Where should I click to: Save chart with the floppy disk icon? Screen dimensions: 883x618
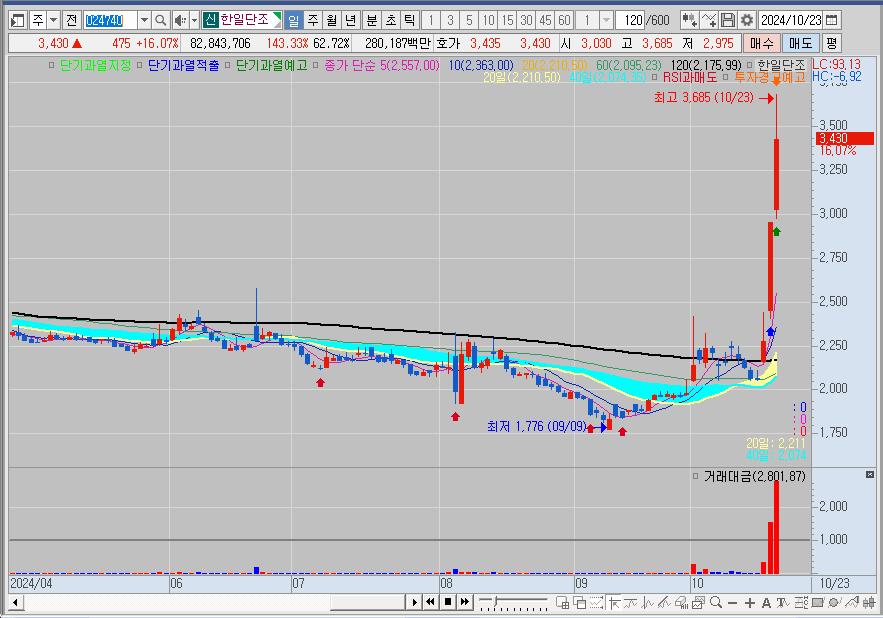[728, 21]
